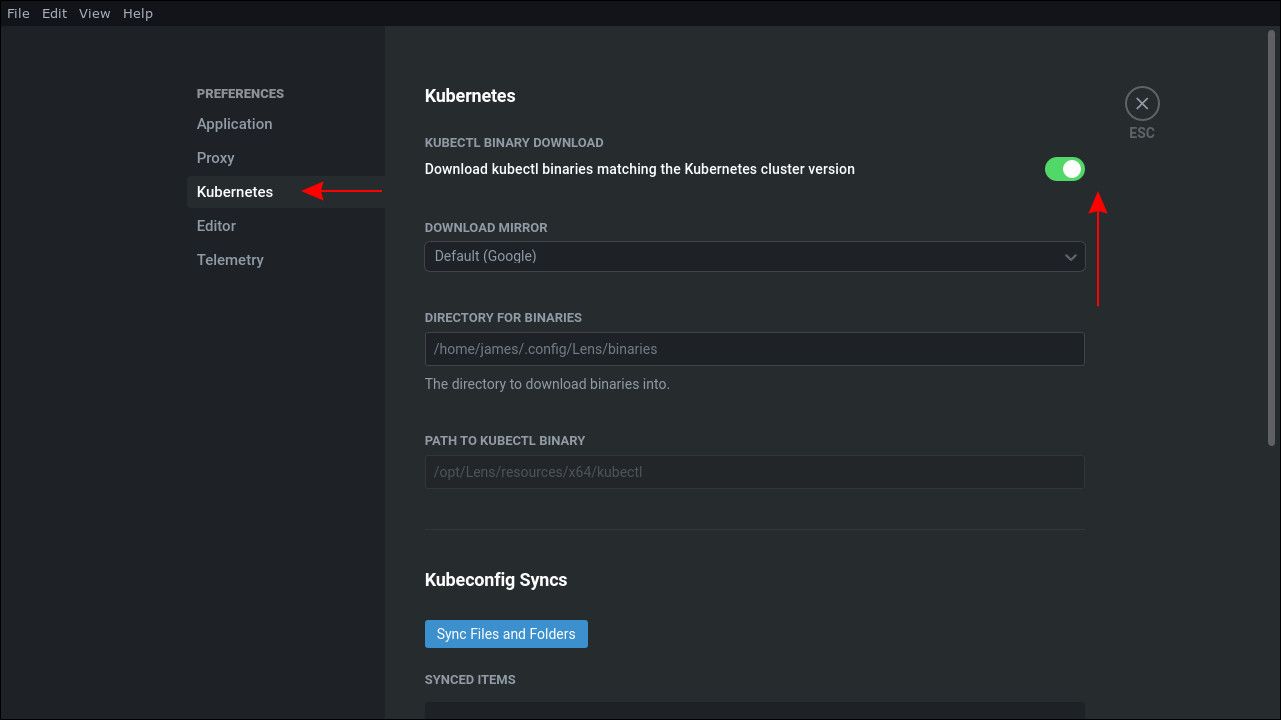Open Proxy preferences
Viewport: 1281px width, 720px height.
pos(215,157)
